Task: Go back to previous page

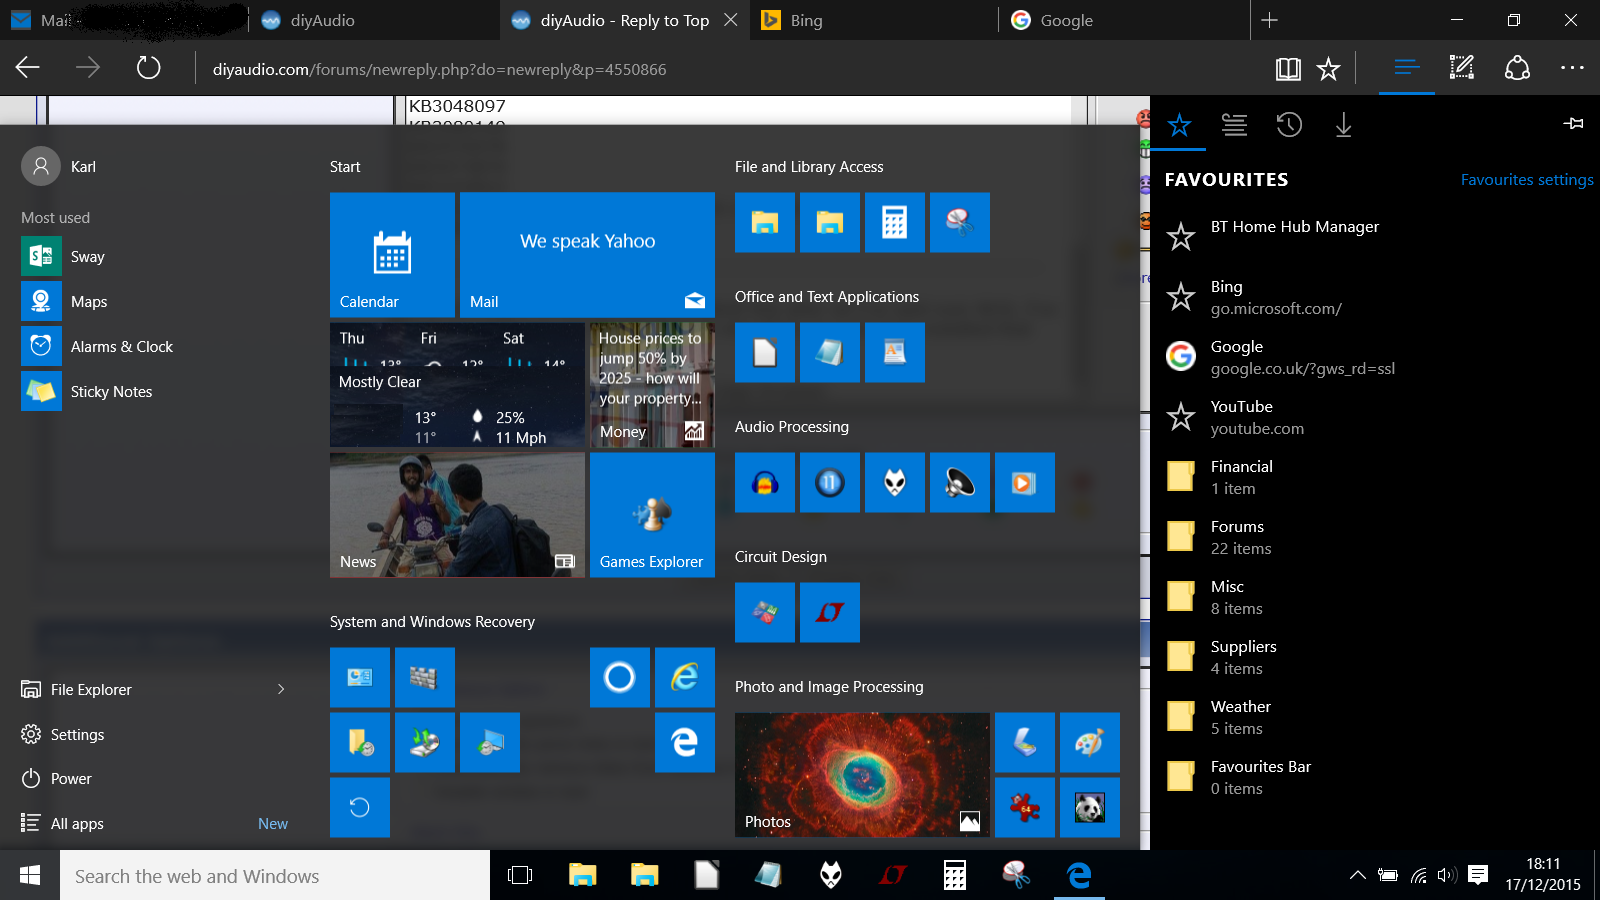Action: coord(28,68)
